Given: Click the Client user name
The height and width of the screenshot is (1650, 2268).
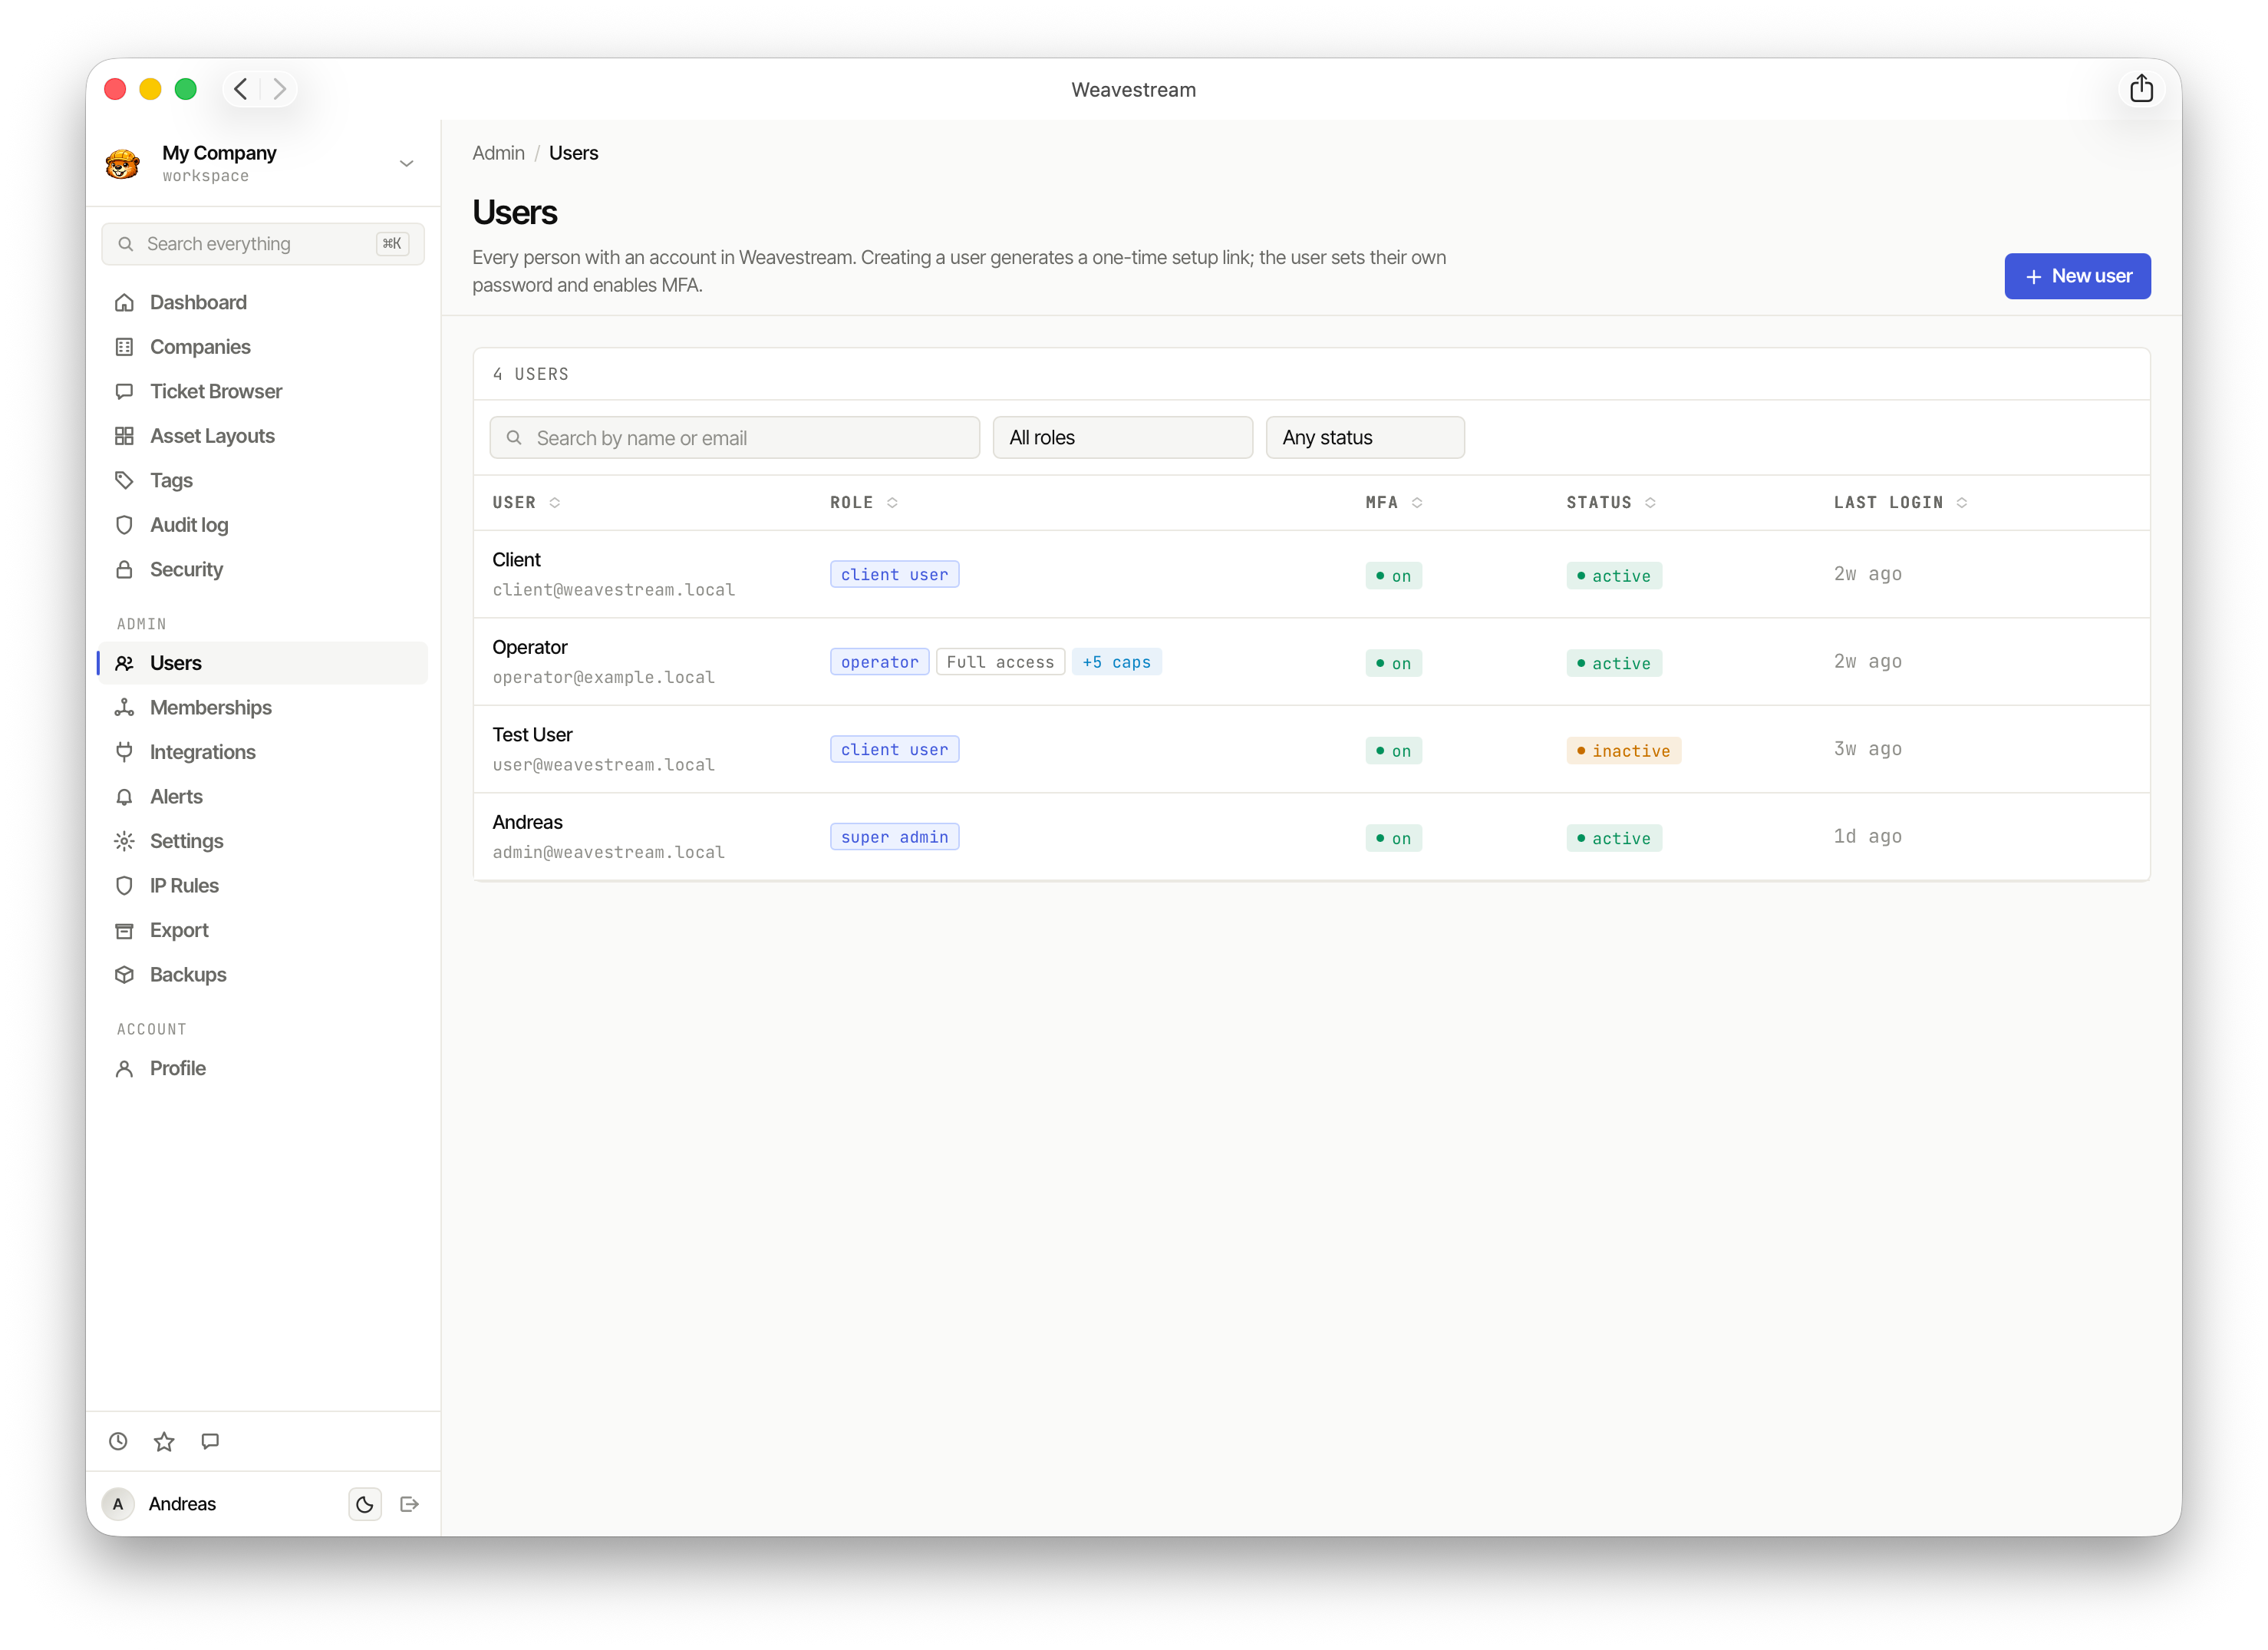Looking at the screenshot, I should coord(516,560).
